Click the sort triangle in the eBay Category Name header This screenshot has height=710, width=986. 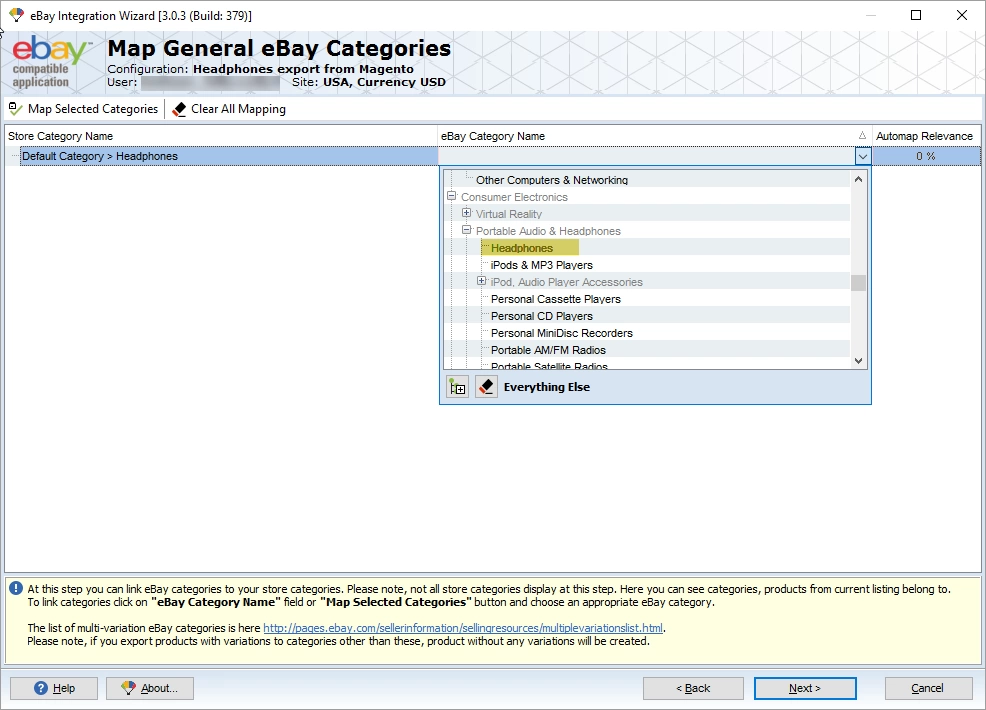(x=862, y=135)
